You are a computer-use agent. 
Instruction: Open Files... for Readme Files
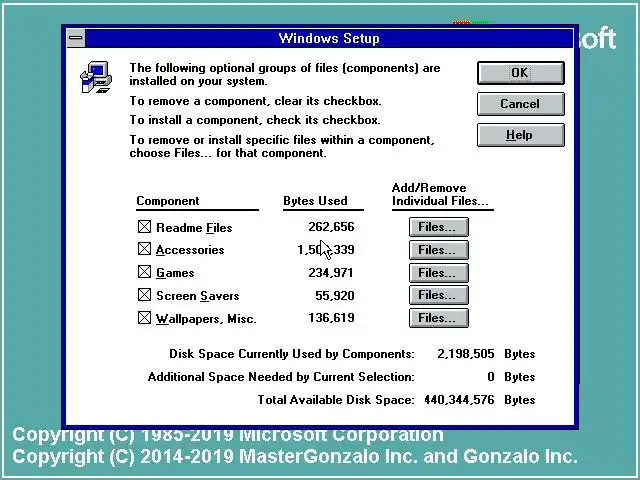438,227
